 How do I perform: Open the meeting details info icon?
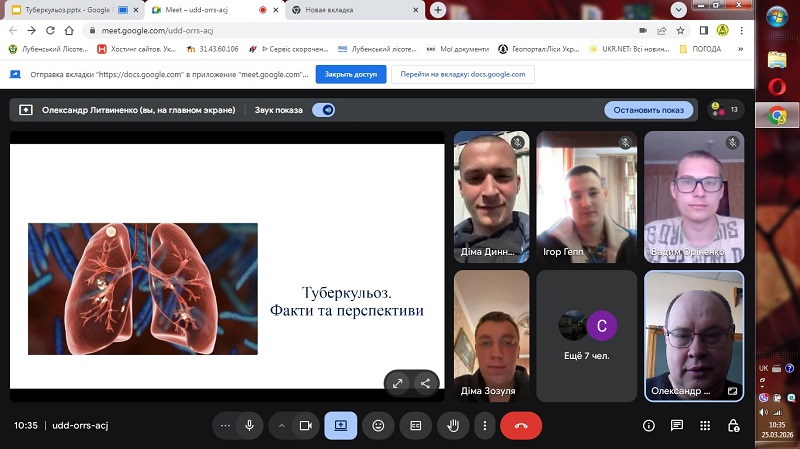tap(648, 425)
